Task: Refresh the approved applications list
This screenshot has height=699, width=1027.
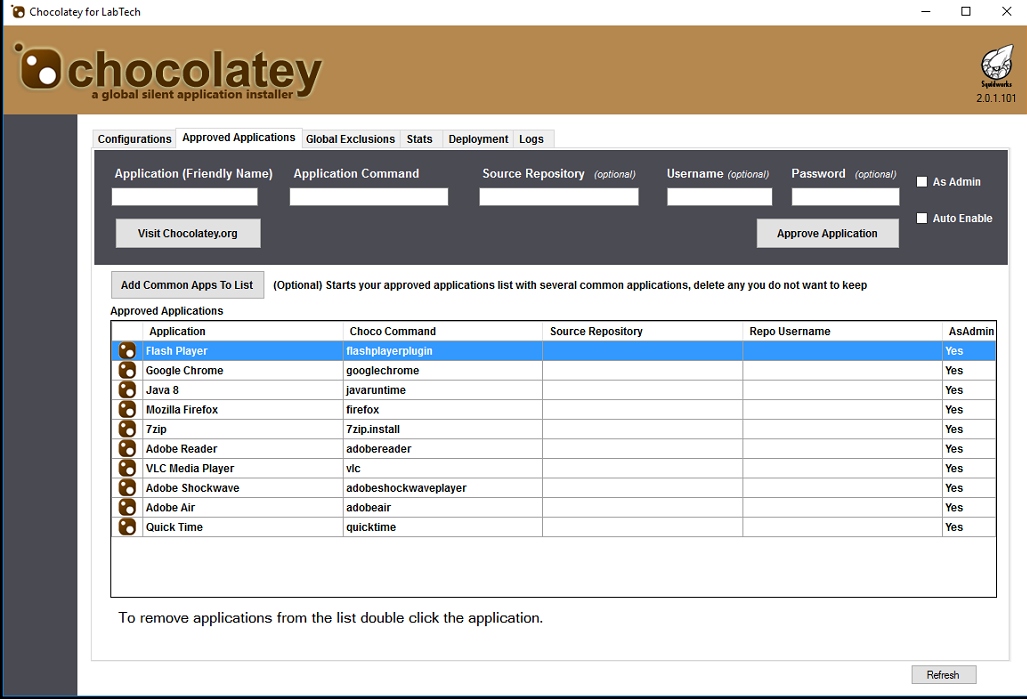Action: click(x=943, y=675)
